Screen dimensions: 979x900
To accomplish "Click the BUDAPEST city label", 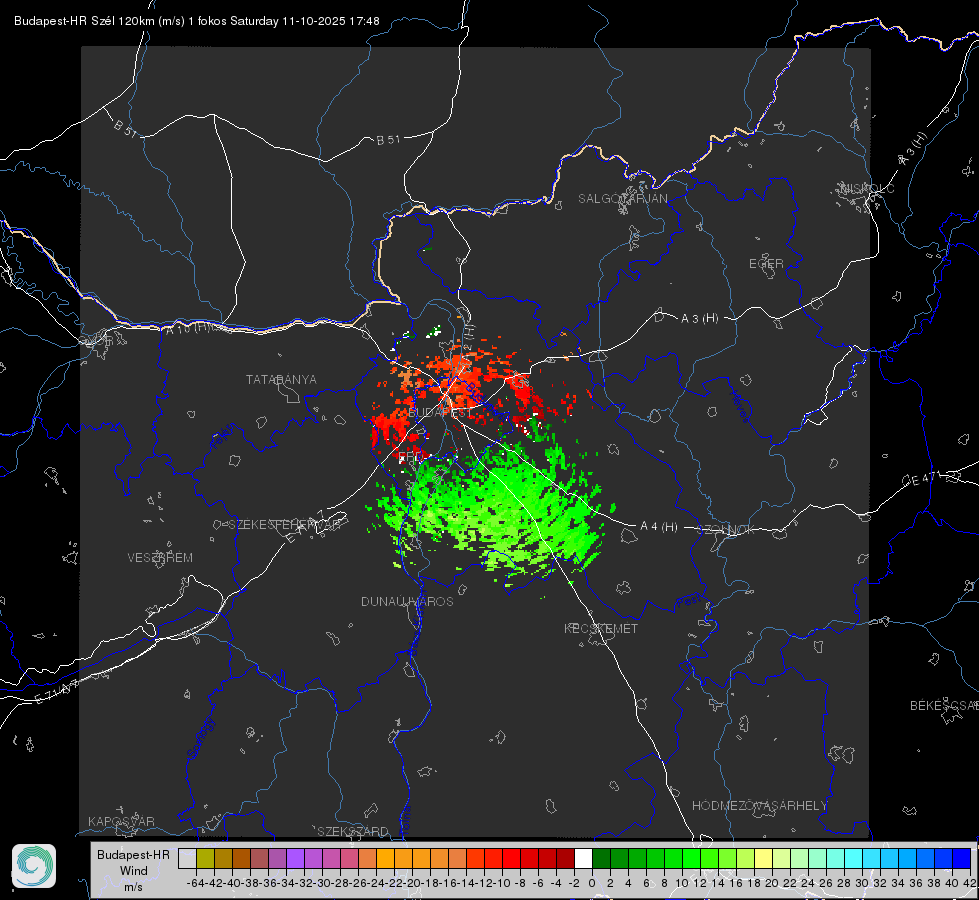I will click(x=440, y=412).
